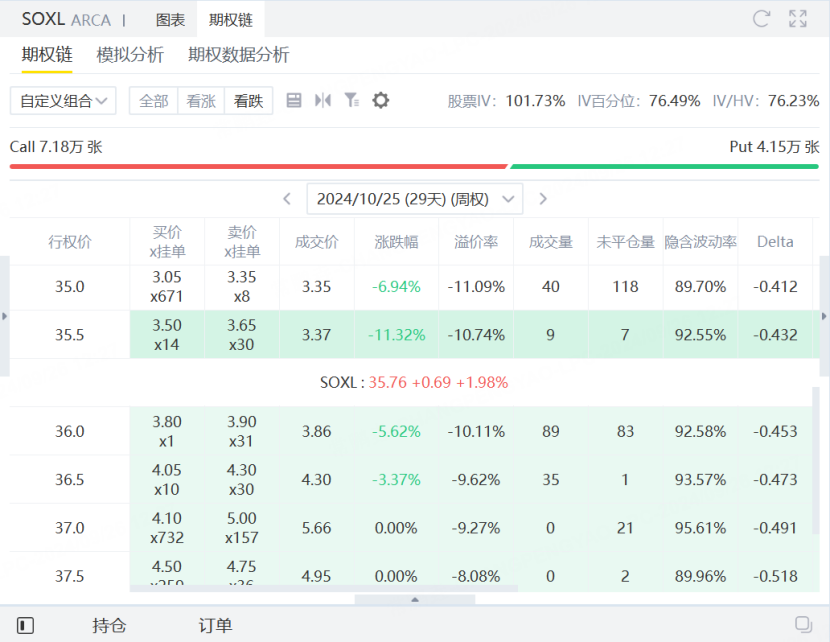Open the 自定义组合 dropdown
Viewport: 830px width, 642px height.
tap(63, 101)
